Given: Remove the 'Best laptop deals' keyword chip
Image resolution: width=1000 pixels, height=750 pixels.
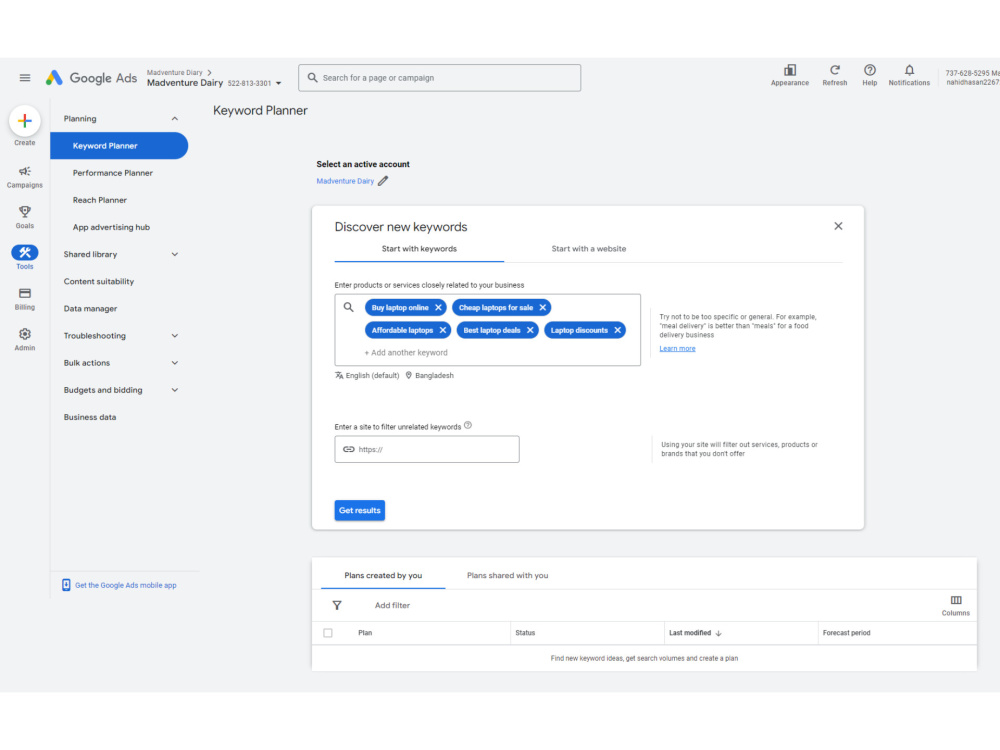Looking at the screenshot, I should pyautogui.click(x=530, y=330).
